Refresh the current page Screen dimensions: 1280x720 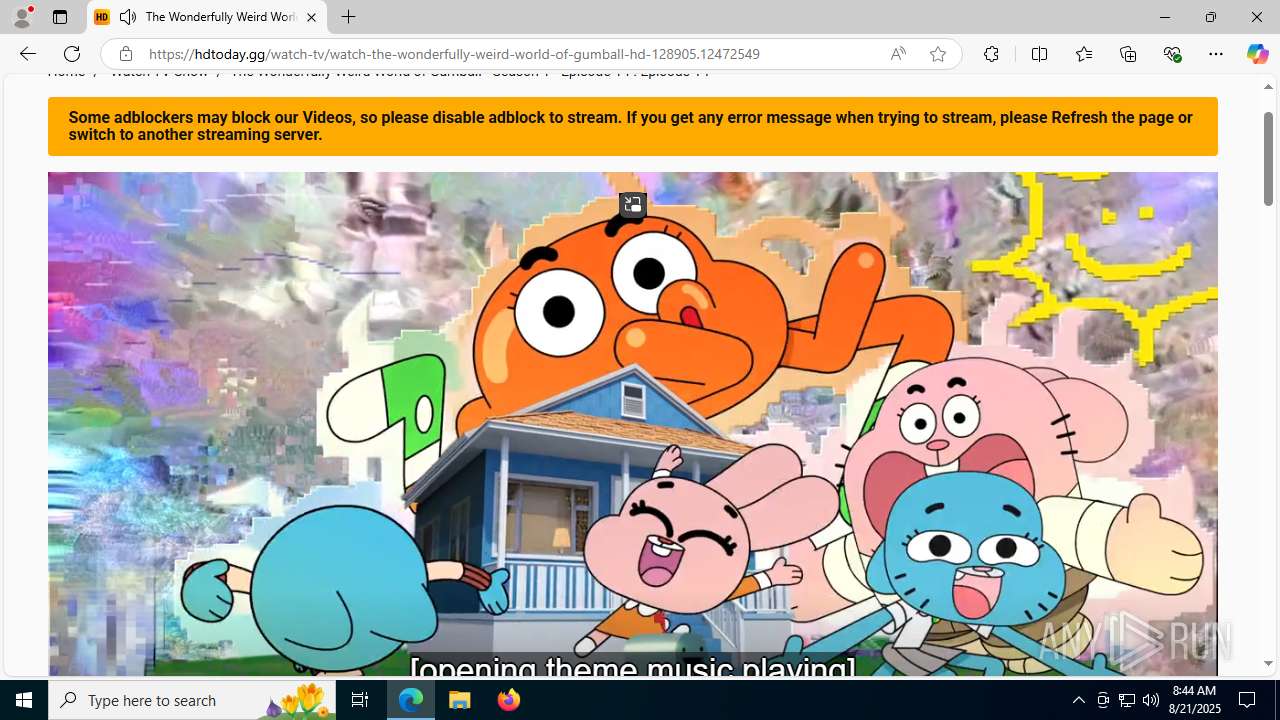pos(72,54)
